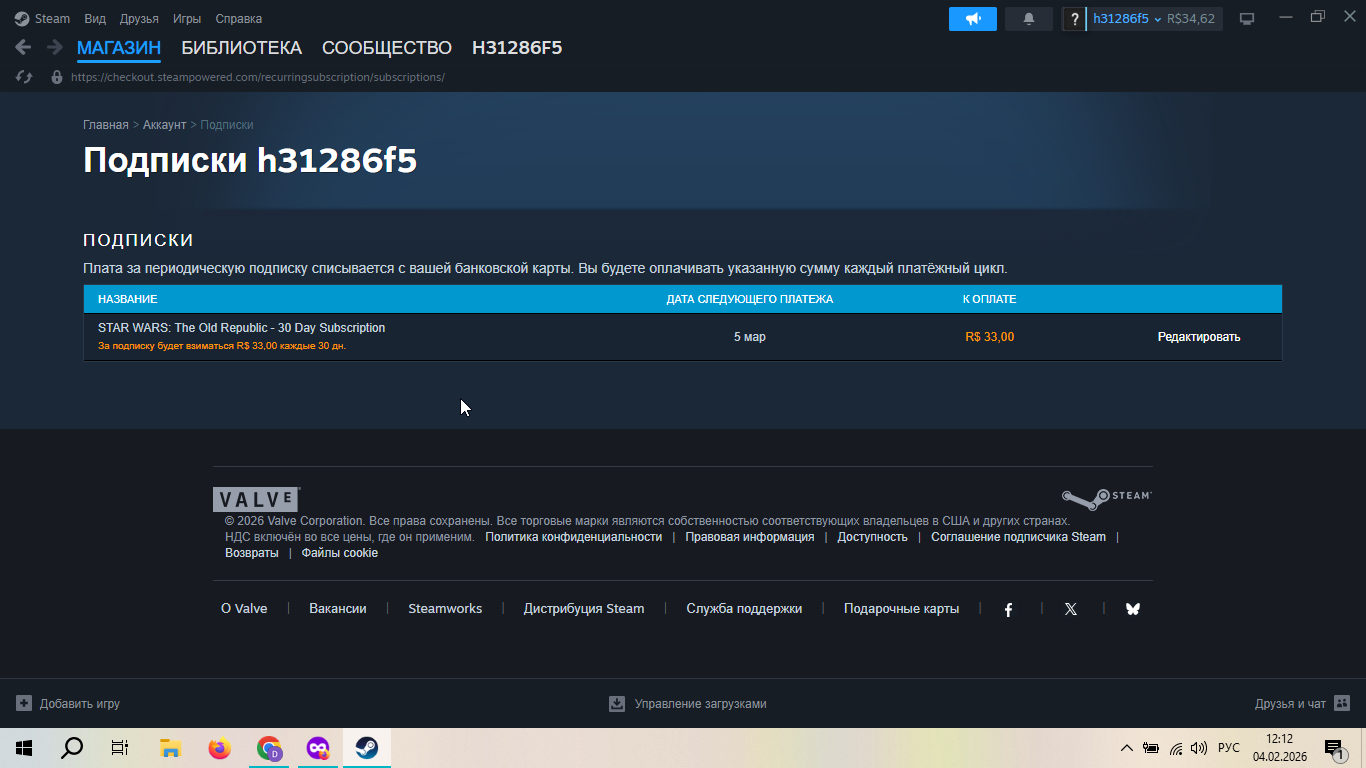Open the Вид menu
Viewport: 1366px width, 768px height.
[95, 19]
